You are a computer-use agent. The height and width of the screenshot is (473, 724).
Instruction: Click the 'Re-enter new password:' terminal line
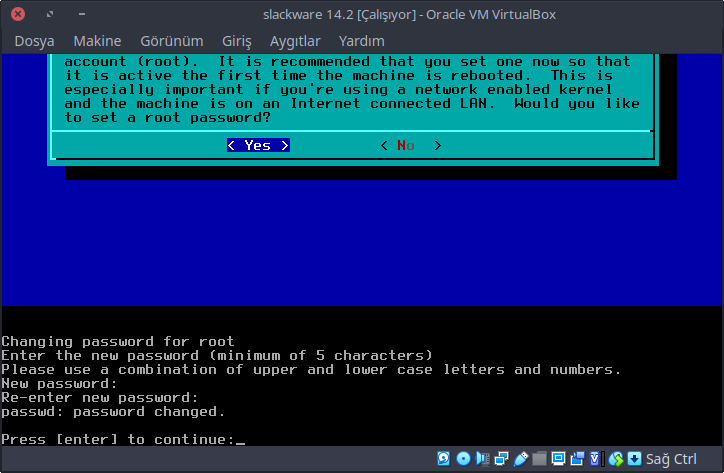[x=100, y=398]
